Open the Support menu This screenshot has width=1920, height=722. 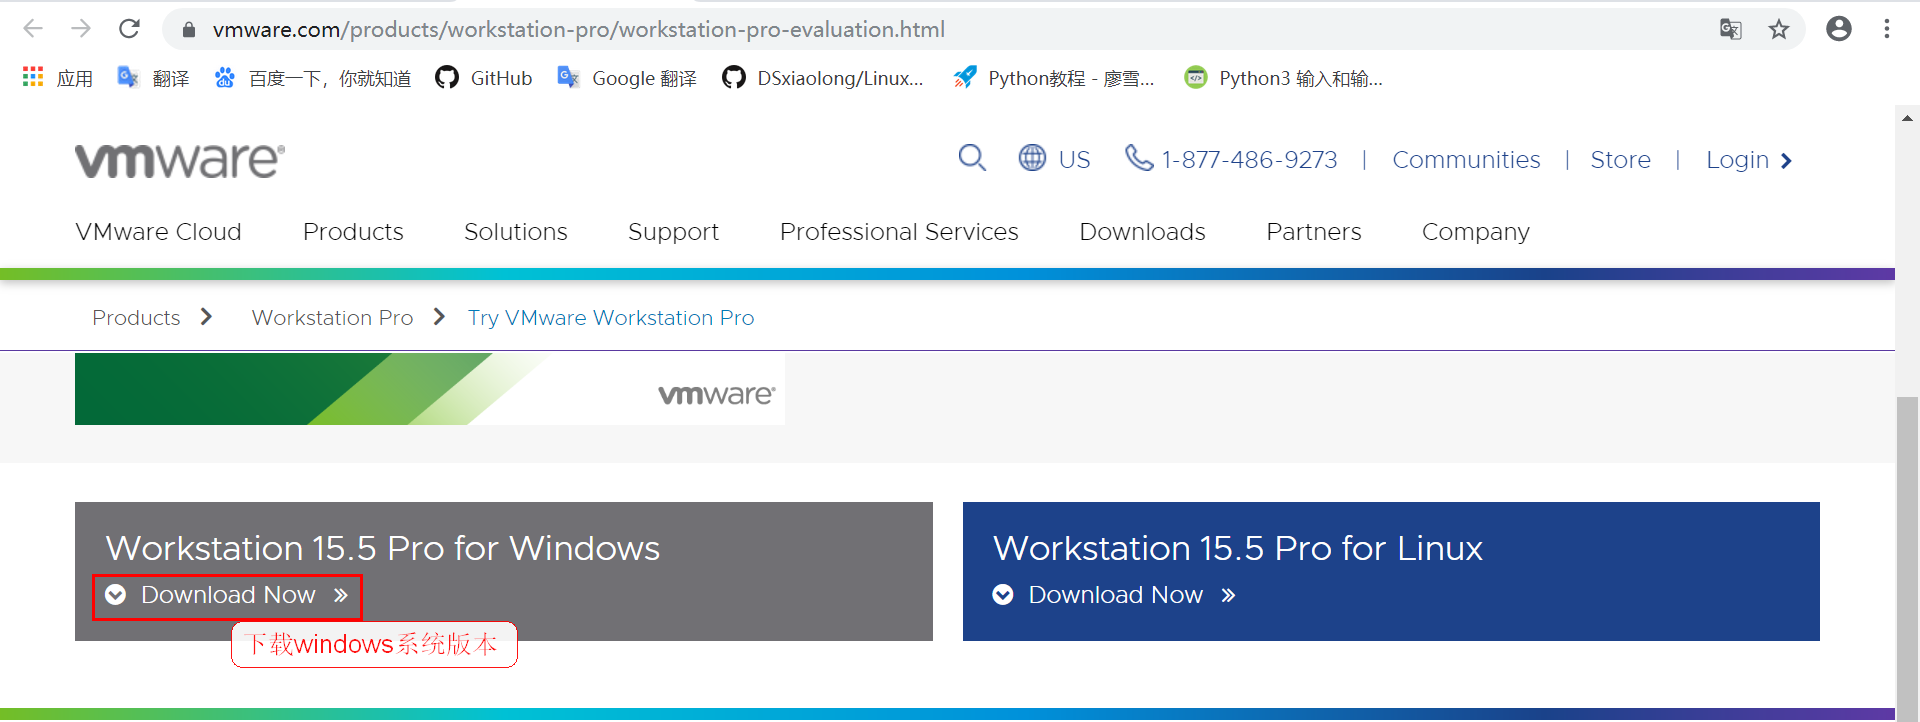pyautogui.click(x=673, y=233)
